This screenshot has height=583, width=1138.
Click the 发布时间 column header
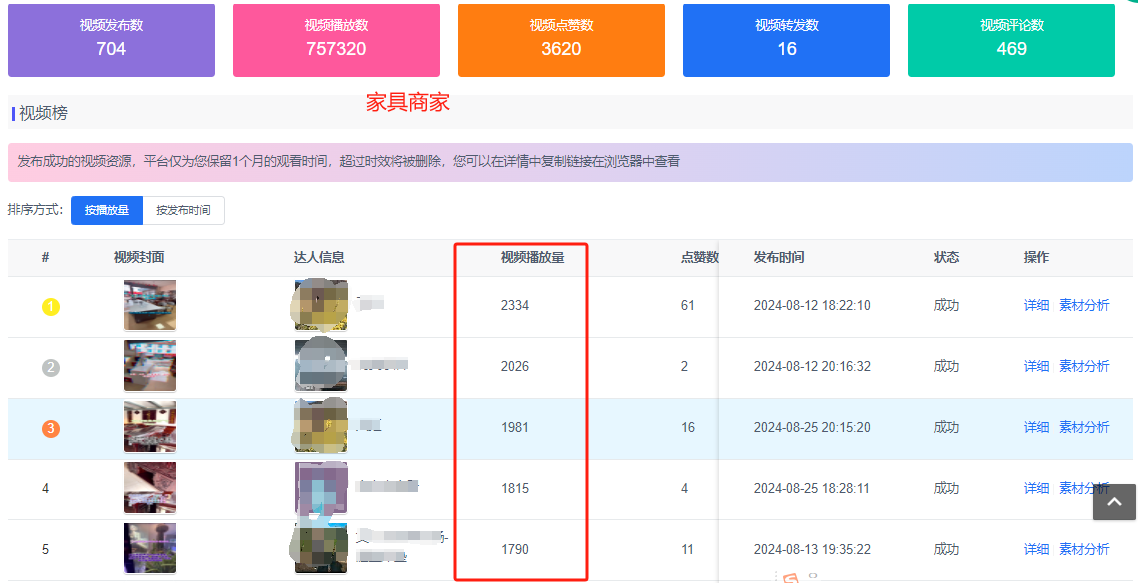[x=778, y=257]
